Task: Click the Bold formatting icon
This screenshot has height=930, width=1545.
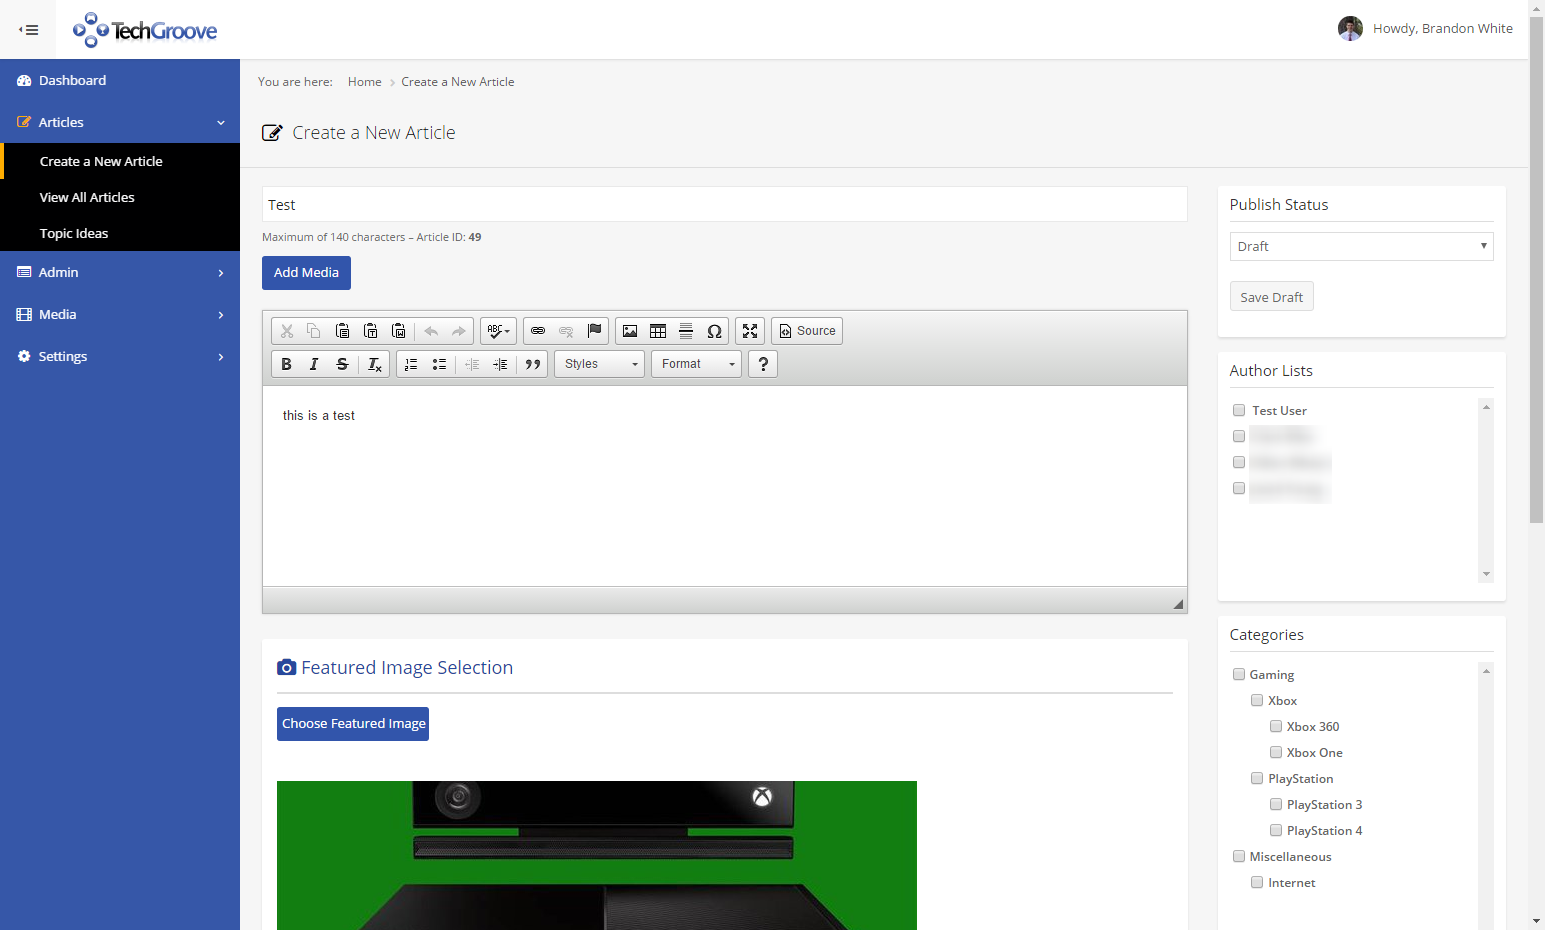Action: pos(286,364)
